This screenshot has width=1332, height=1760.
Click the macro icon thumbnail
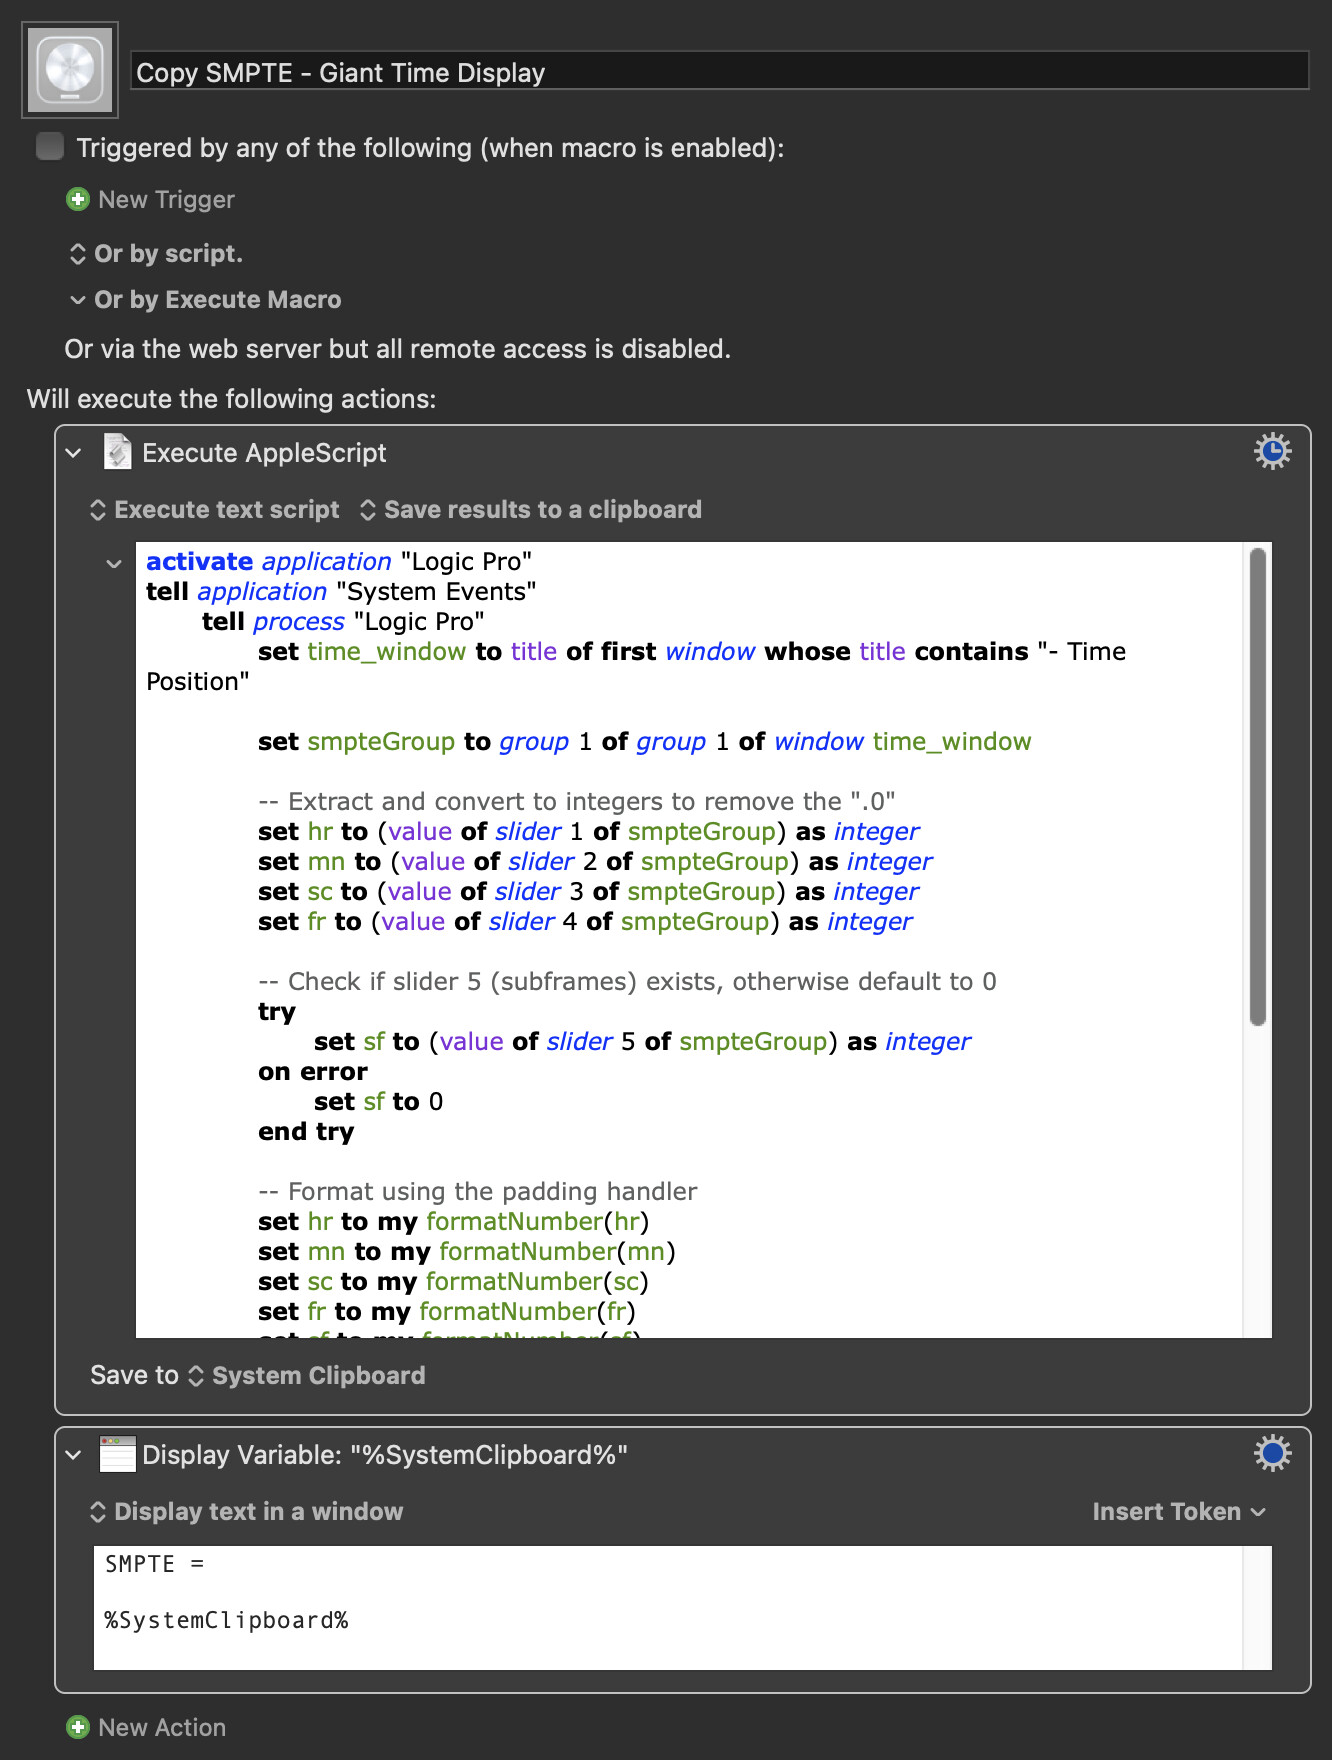[x=70, y=70]
